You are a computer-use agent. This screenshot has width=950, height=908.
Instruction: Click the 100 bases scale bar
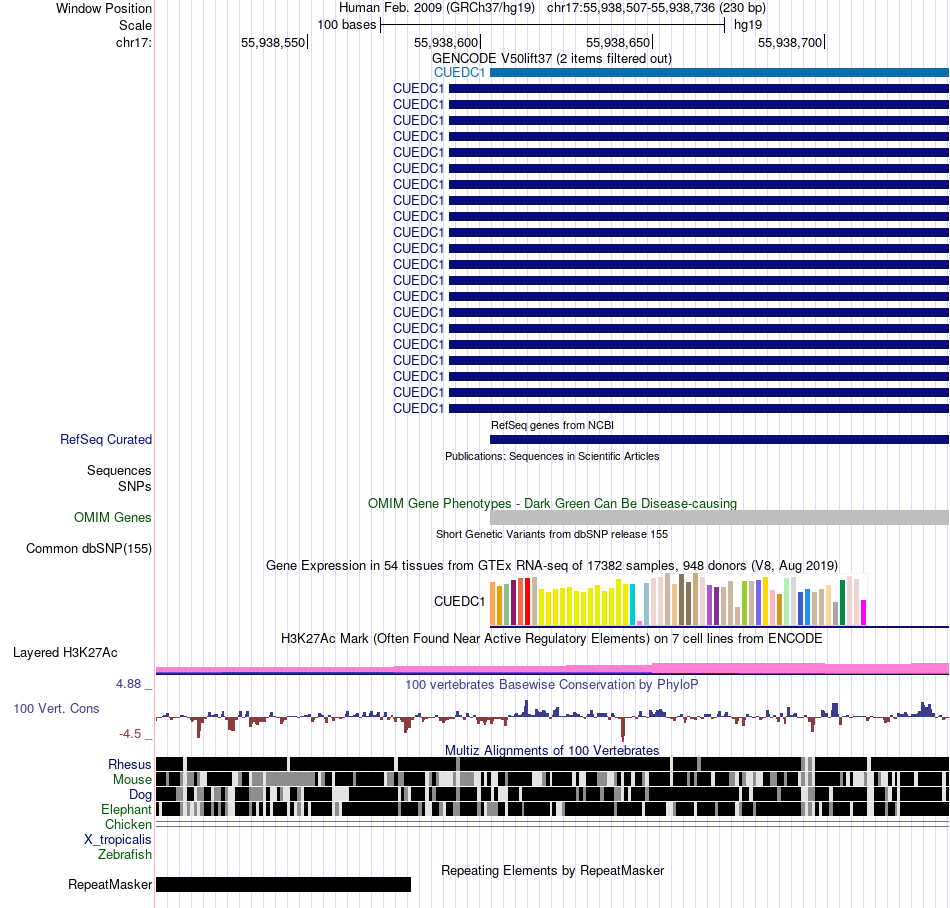click(x=553, y=25)
